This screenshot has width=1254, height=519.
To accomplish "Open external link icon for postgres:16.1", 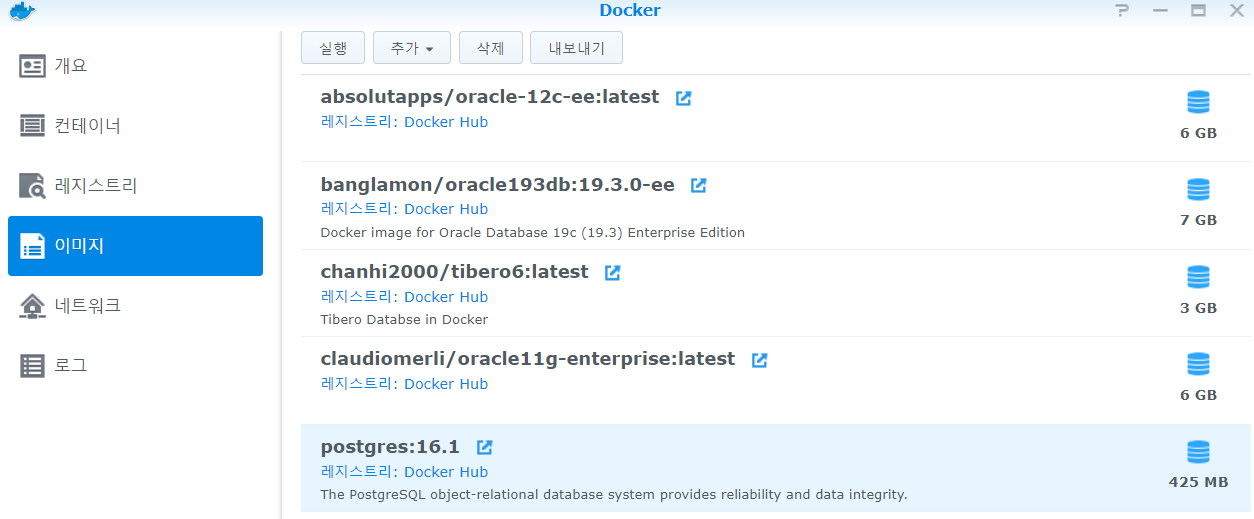I will [485, 447].
